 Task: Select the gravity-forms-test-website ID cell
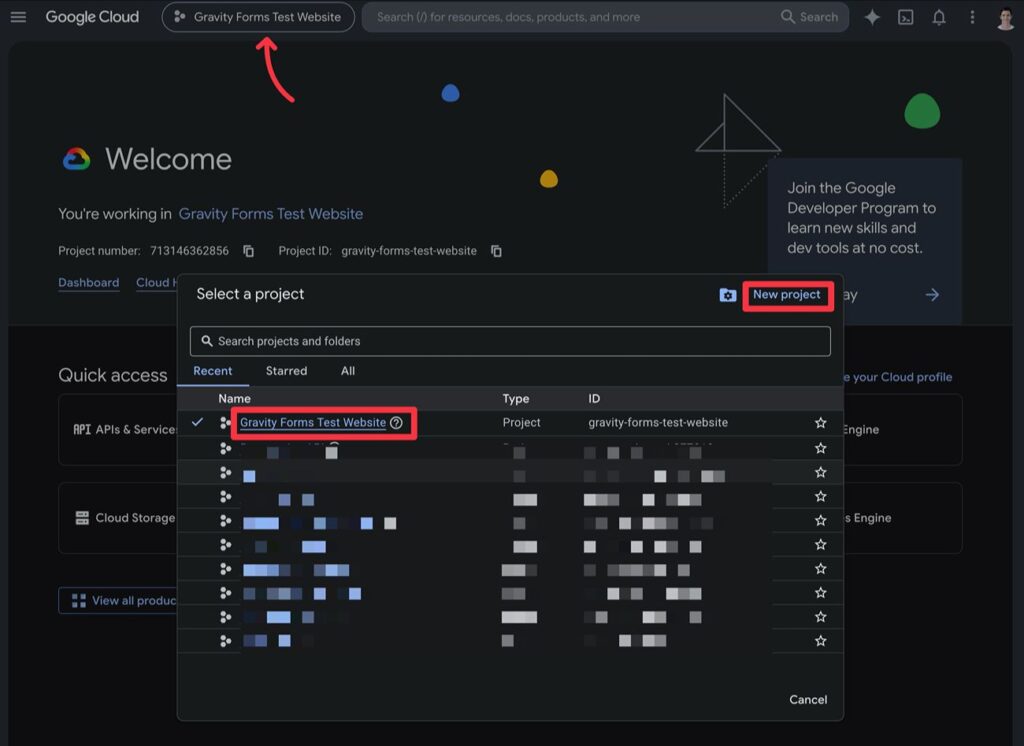point(658,423)
